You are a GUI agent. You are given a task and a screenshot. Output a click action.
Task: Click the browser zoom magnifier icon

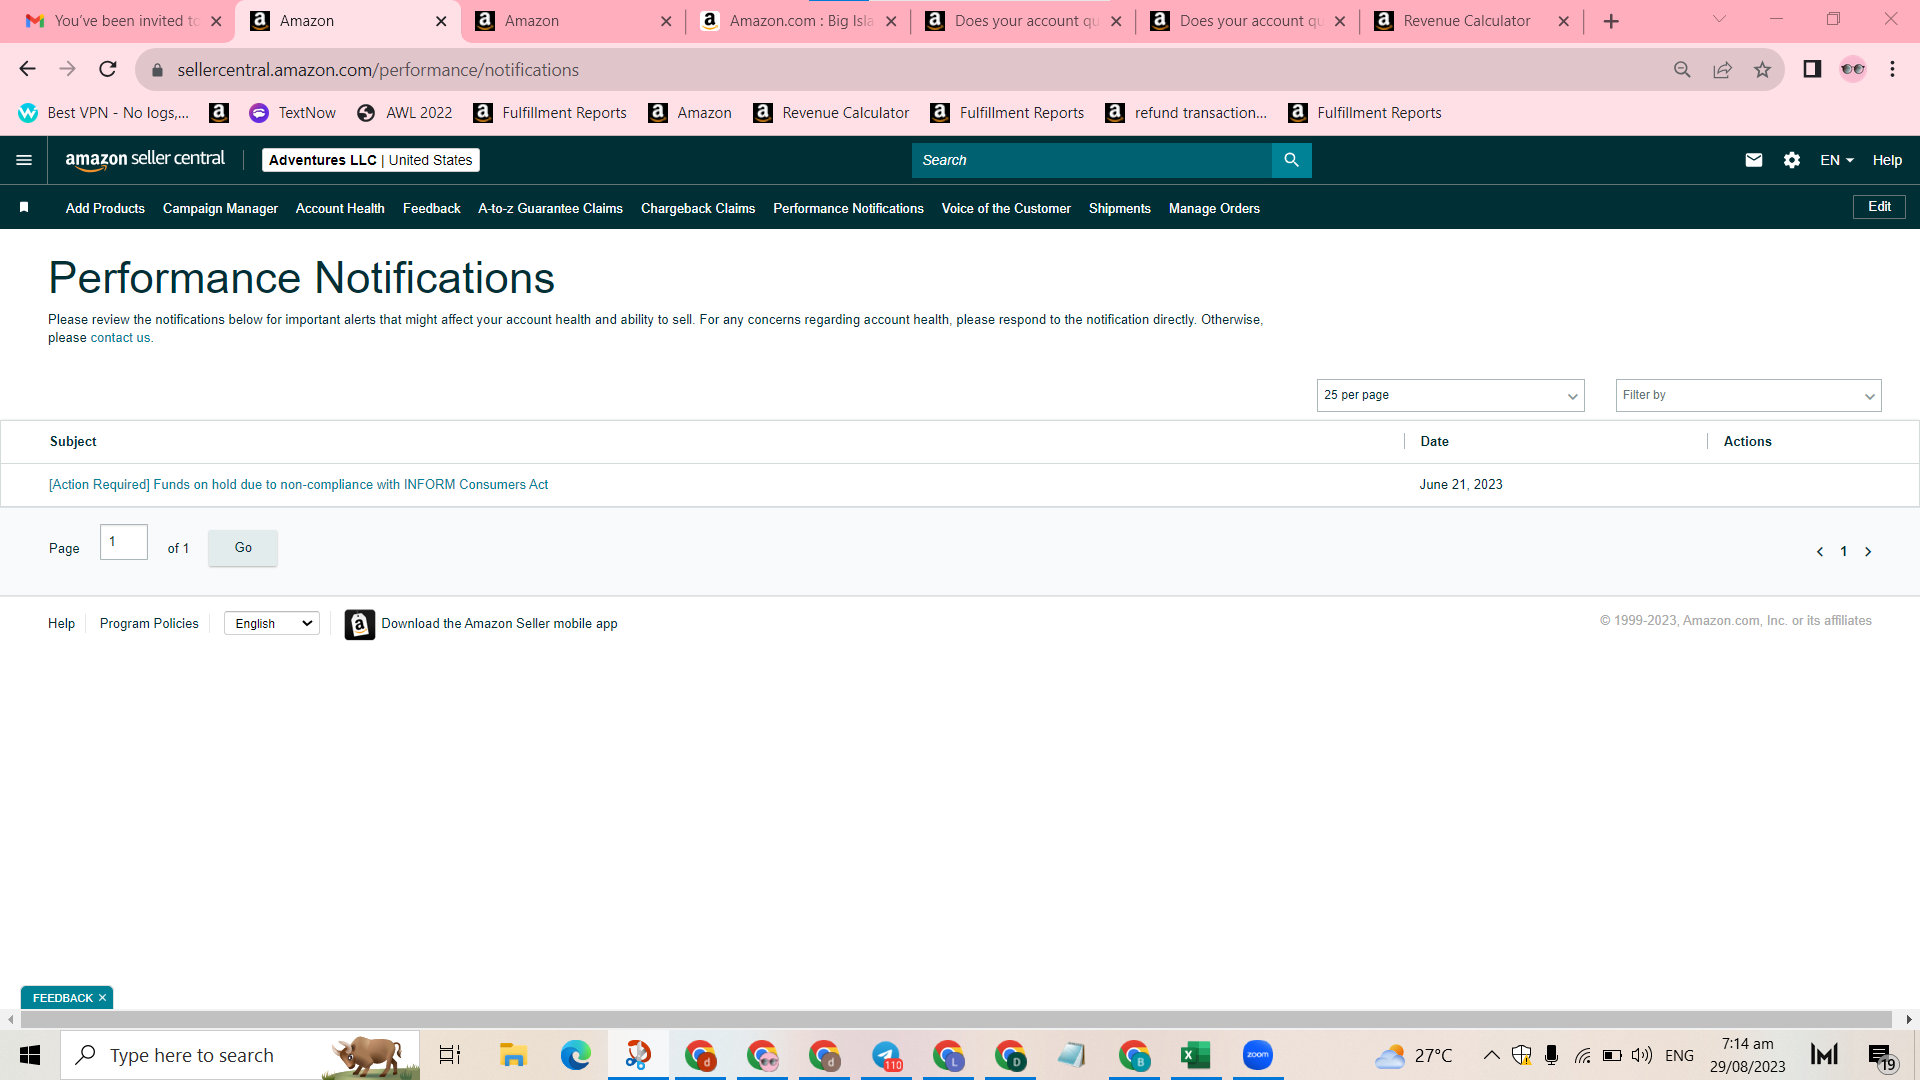tap(1682, 69)
